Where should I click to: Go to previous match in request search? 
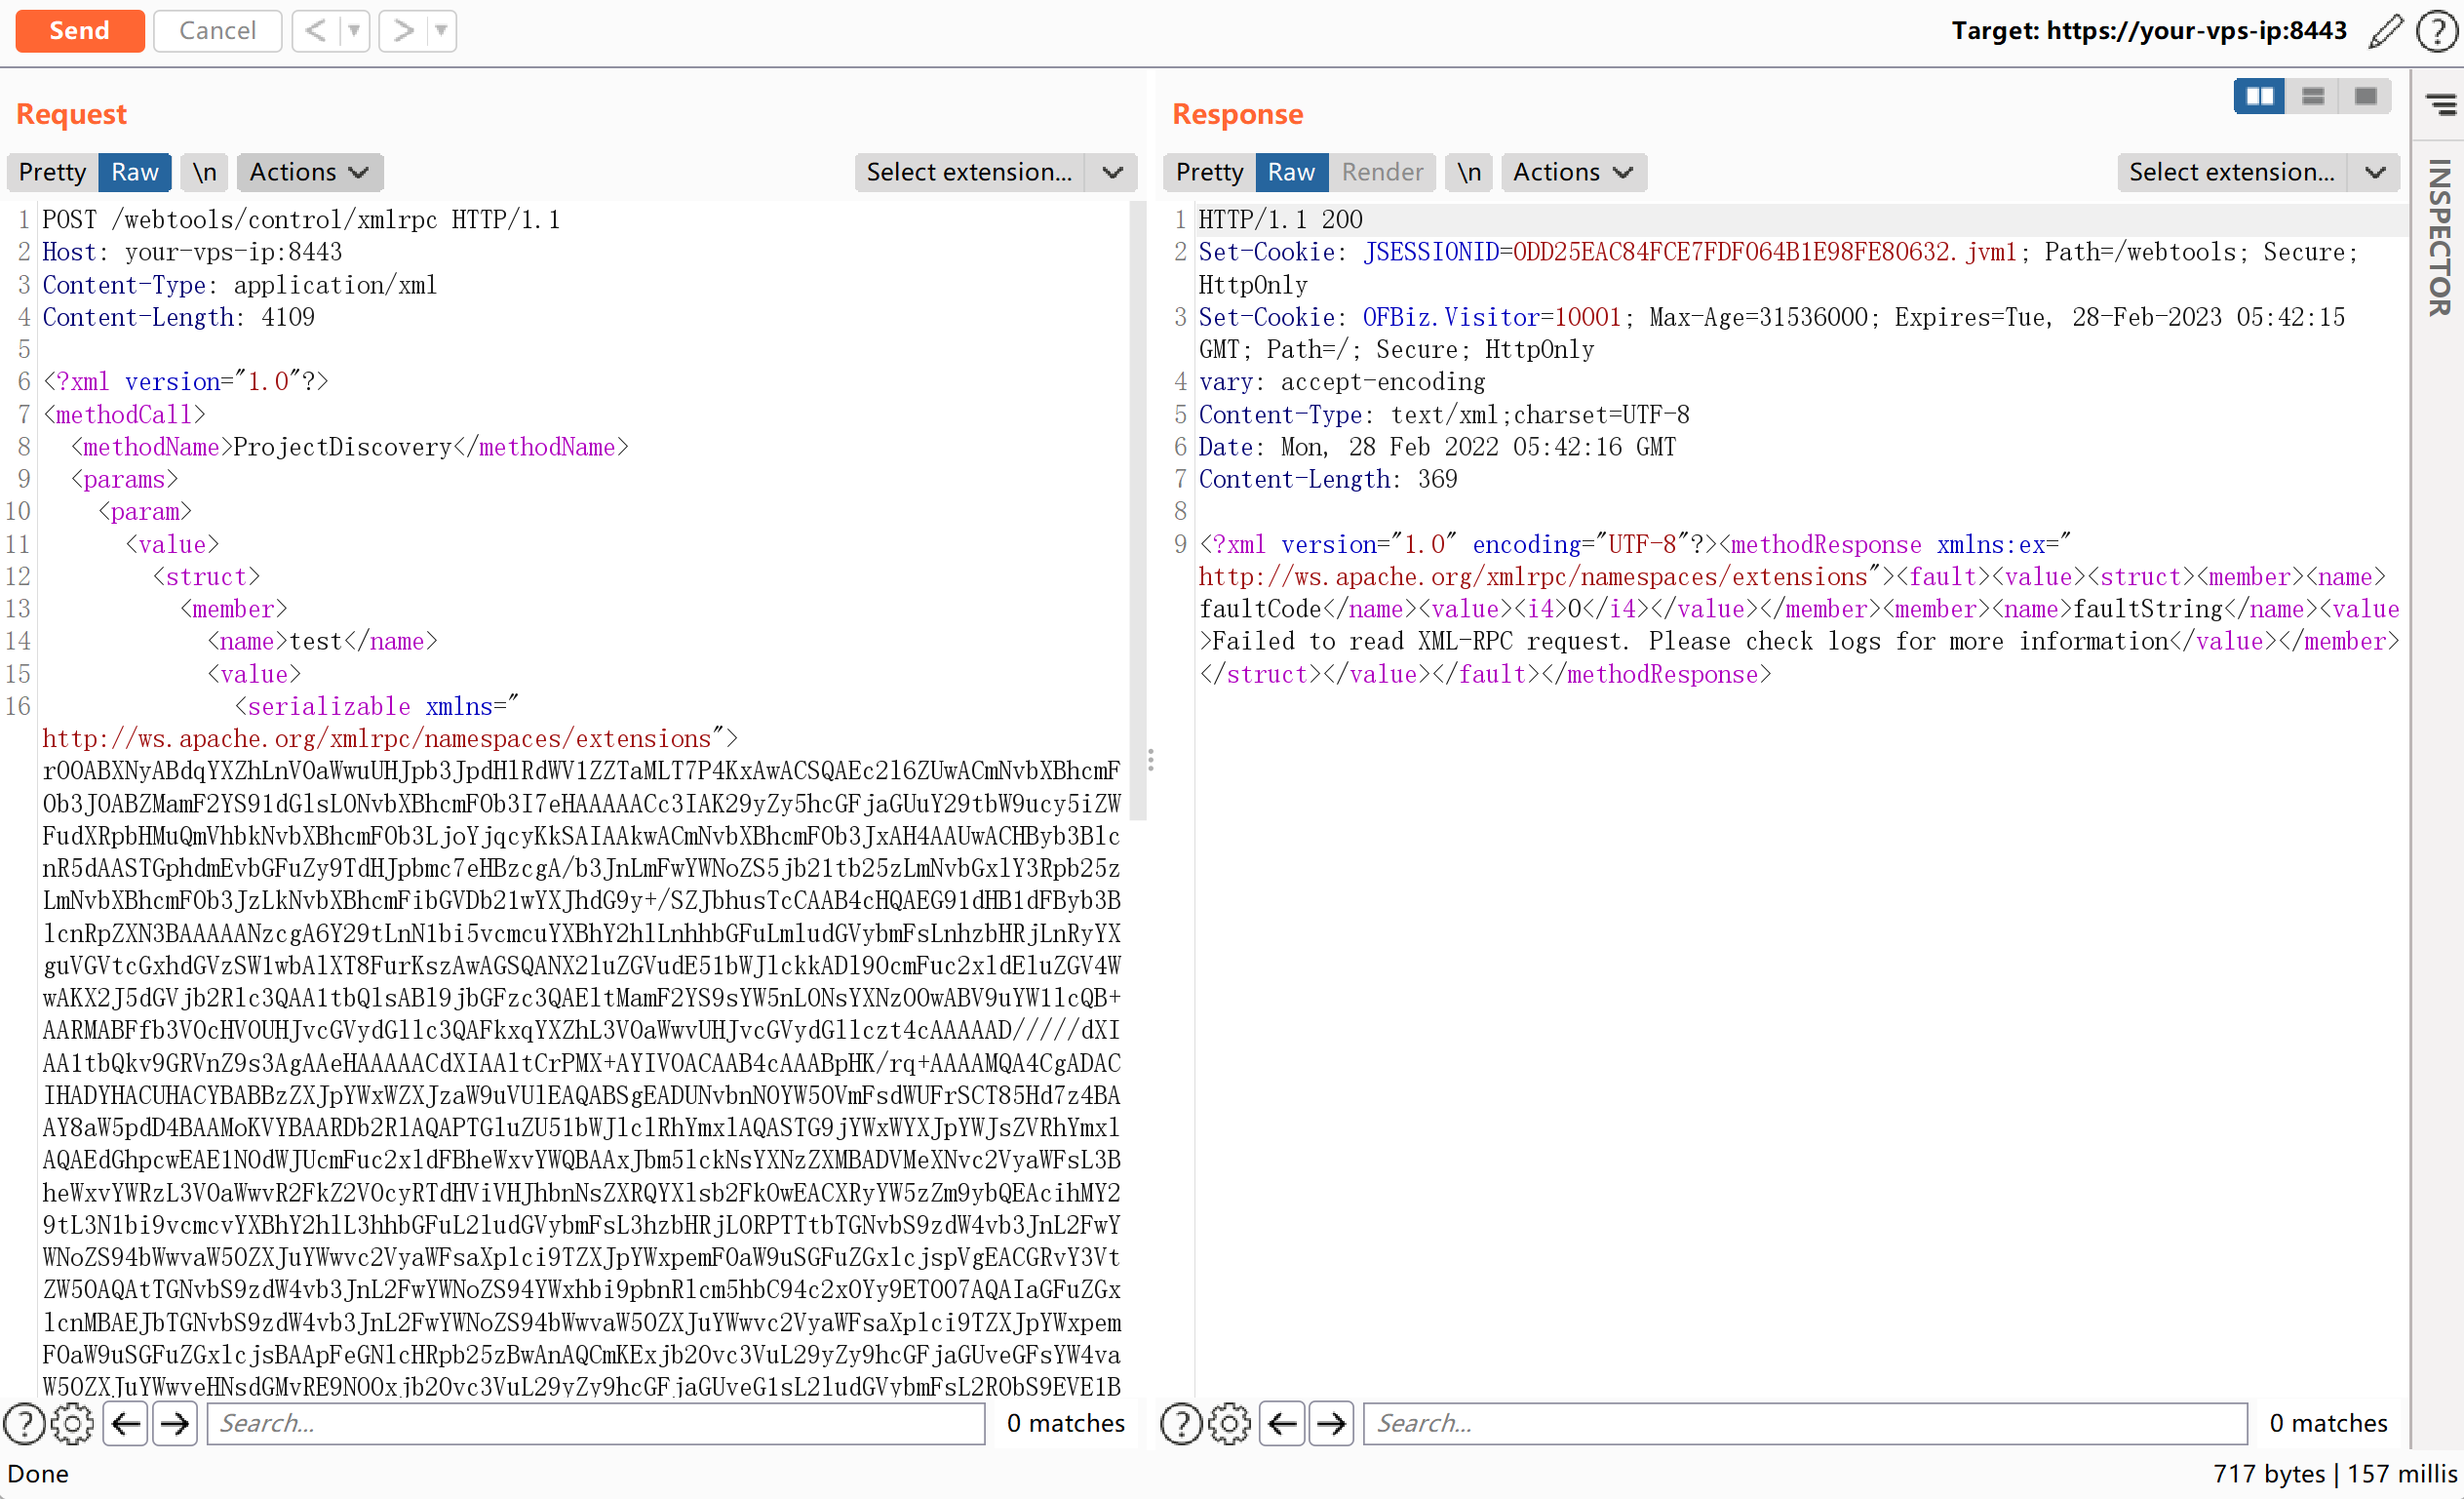(126, 1423)
